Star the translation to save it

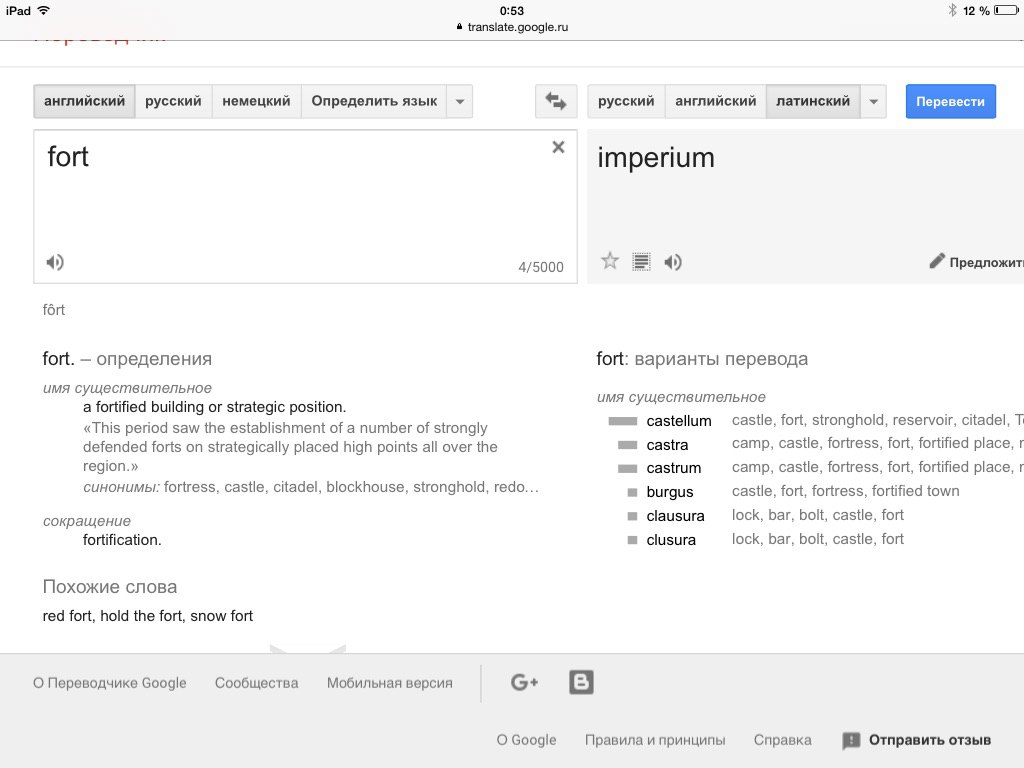point(610,261)
